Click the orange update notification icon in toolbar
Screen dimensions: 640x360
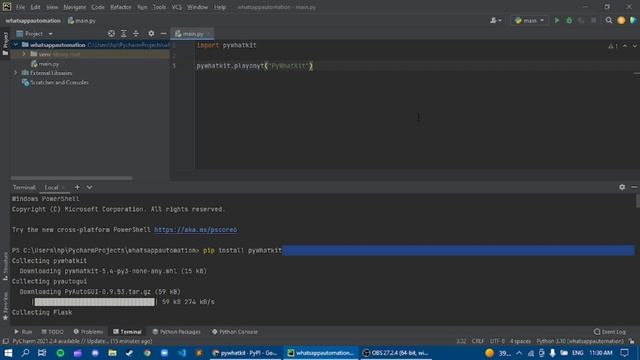coord(621,20)
